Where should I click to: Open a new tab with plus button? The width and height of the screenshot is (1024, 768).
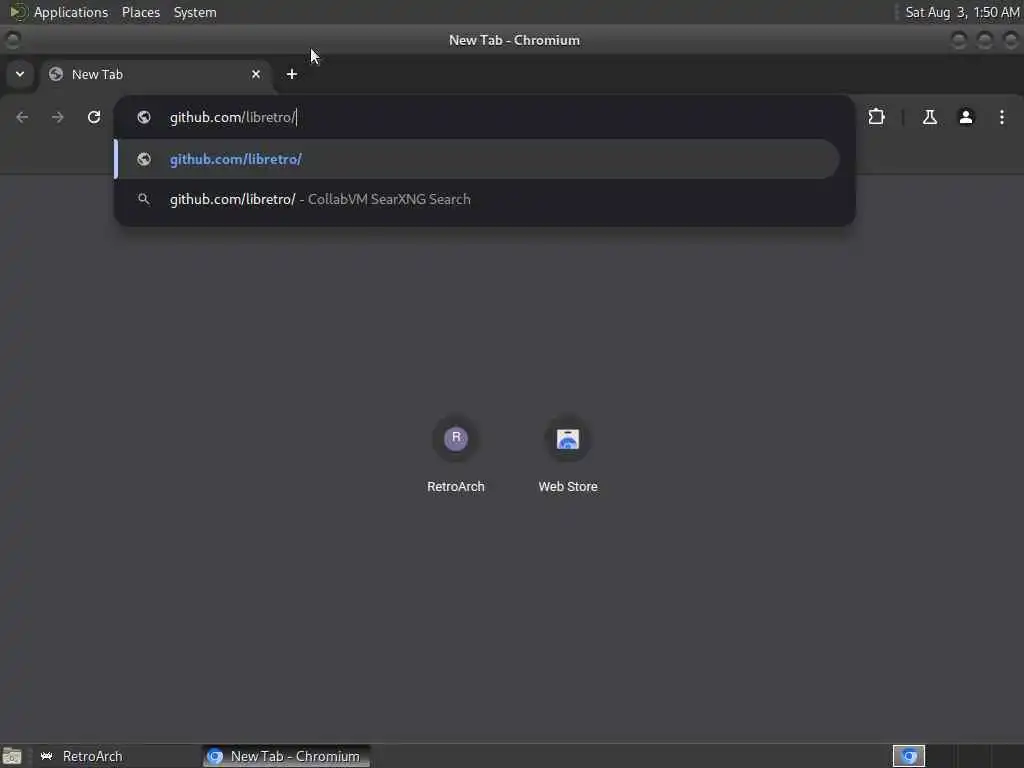click(292, 74)
